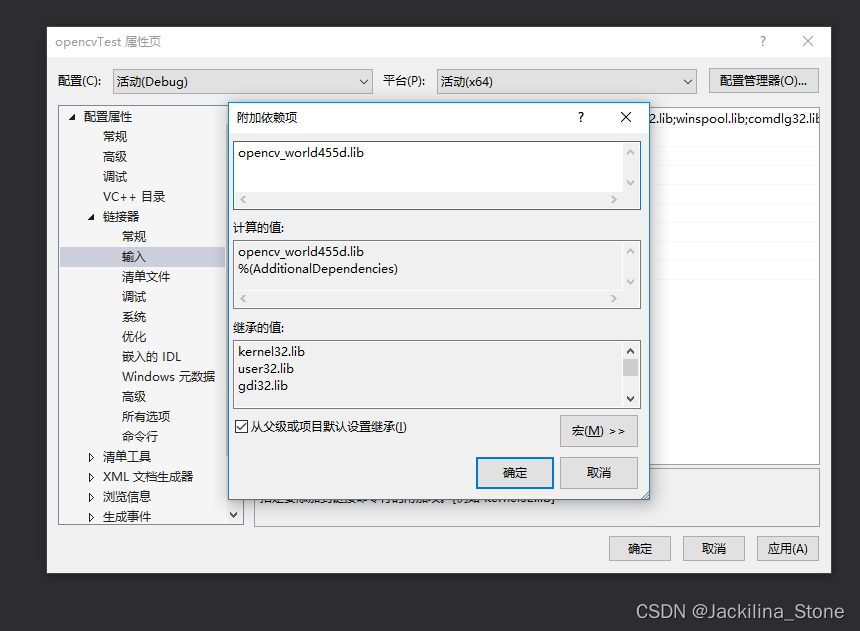
Task: Click 应用(A) on the property page
Action: tap(787, 548)
